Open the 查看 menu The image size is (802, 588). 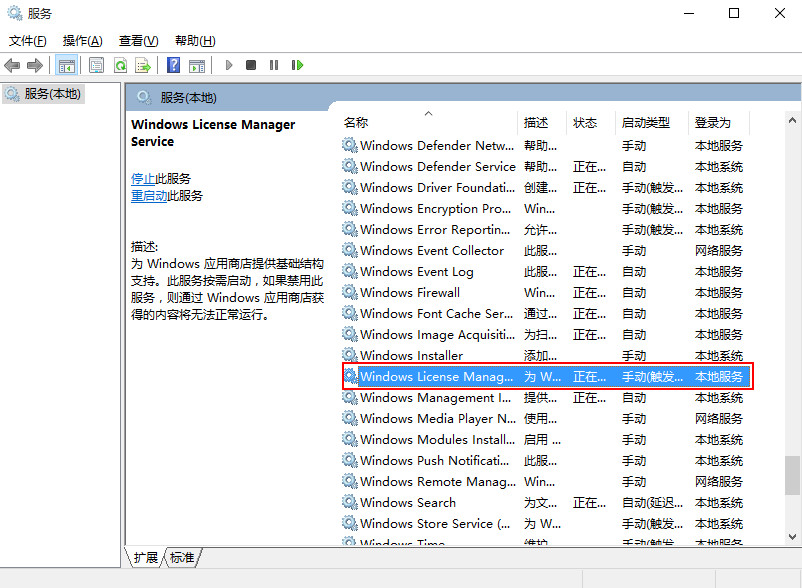tap(138, 40)
